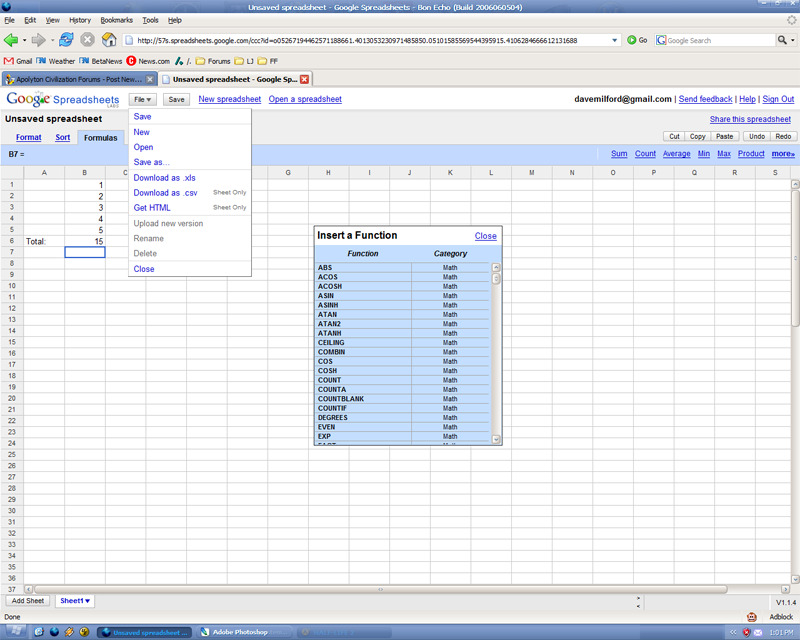Click the browser Forward arrow button
This screenshot has height=640, width=800.
38,40
